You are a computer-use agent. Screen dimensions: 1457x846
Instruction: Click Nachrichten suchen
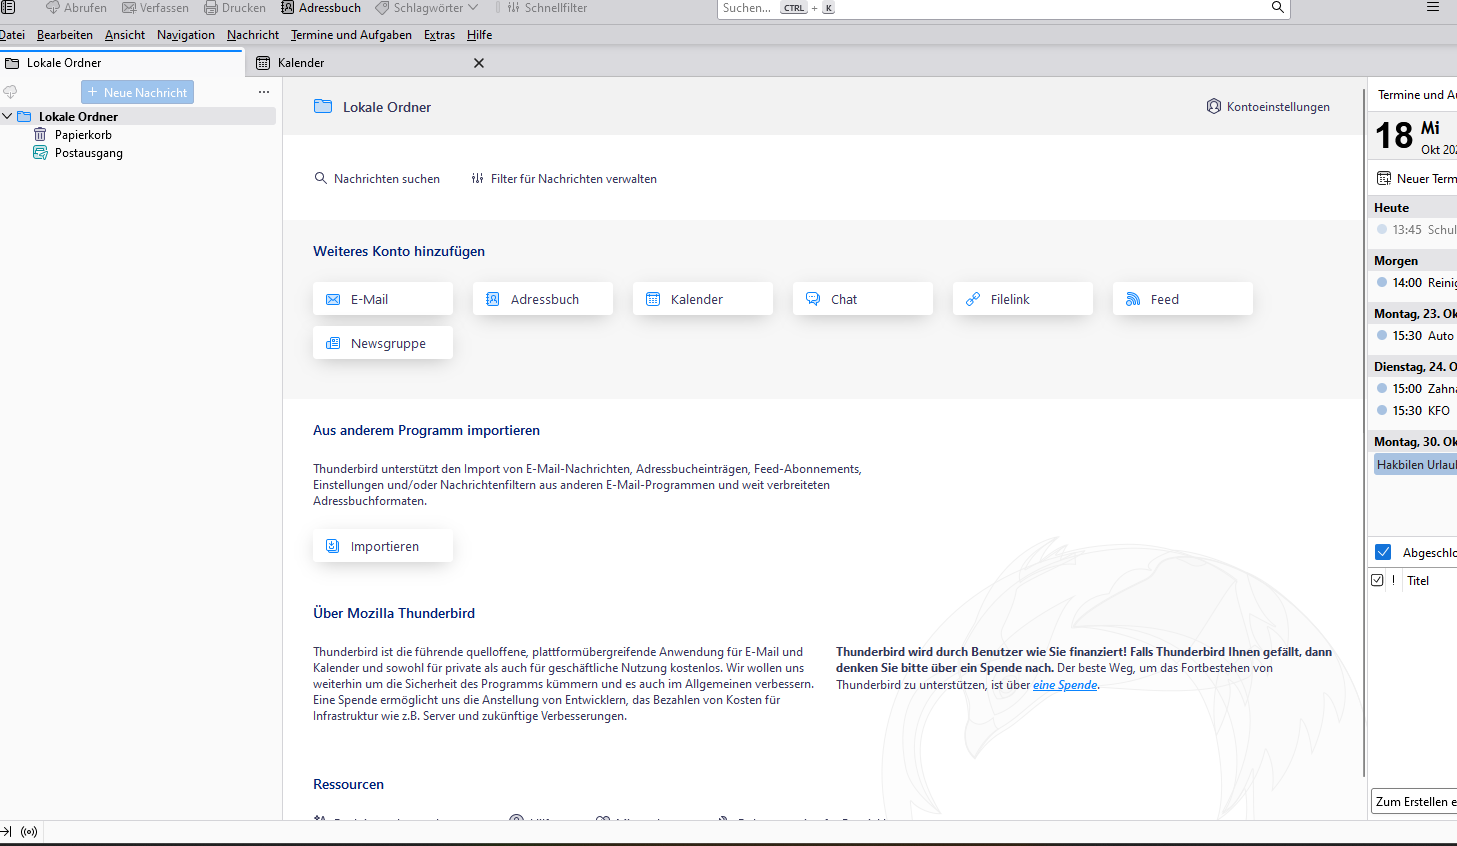click(377, 179)
